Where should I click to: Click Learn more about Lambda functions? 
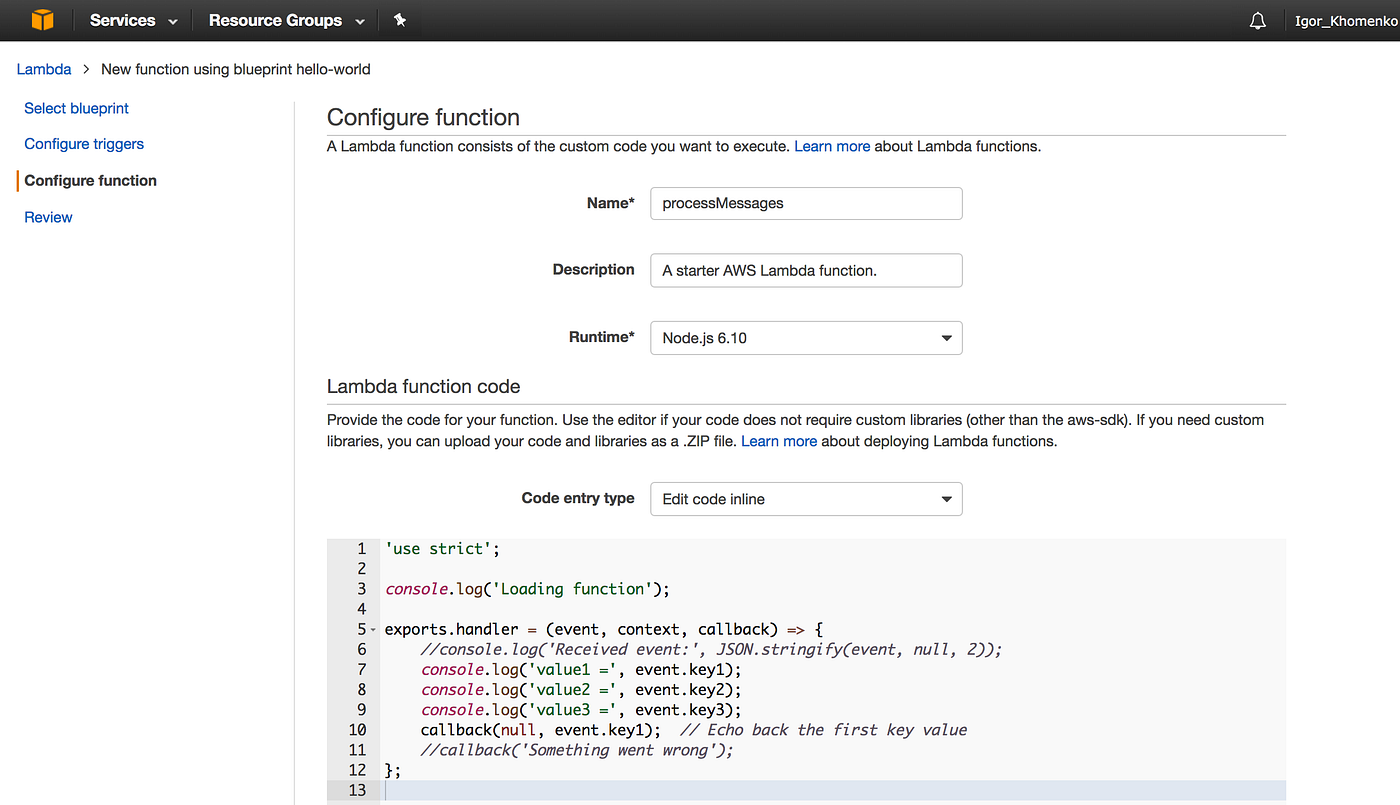point(832,146)
